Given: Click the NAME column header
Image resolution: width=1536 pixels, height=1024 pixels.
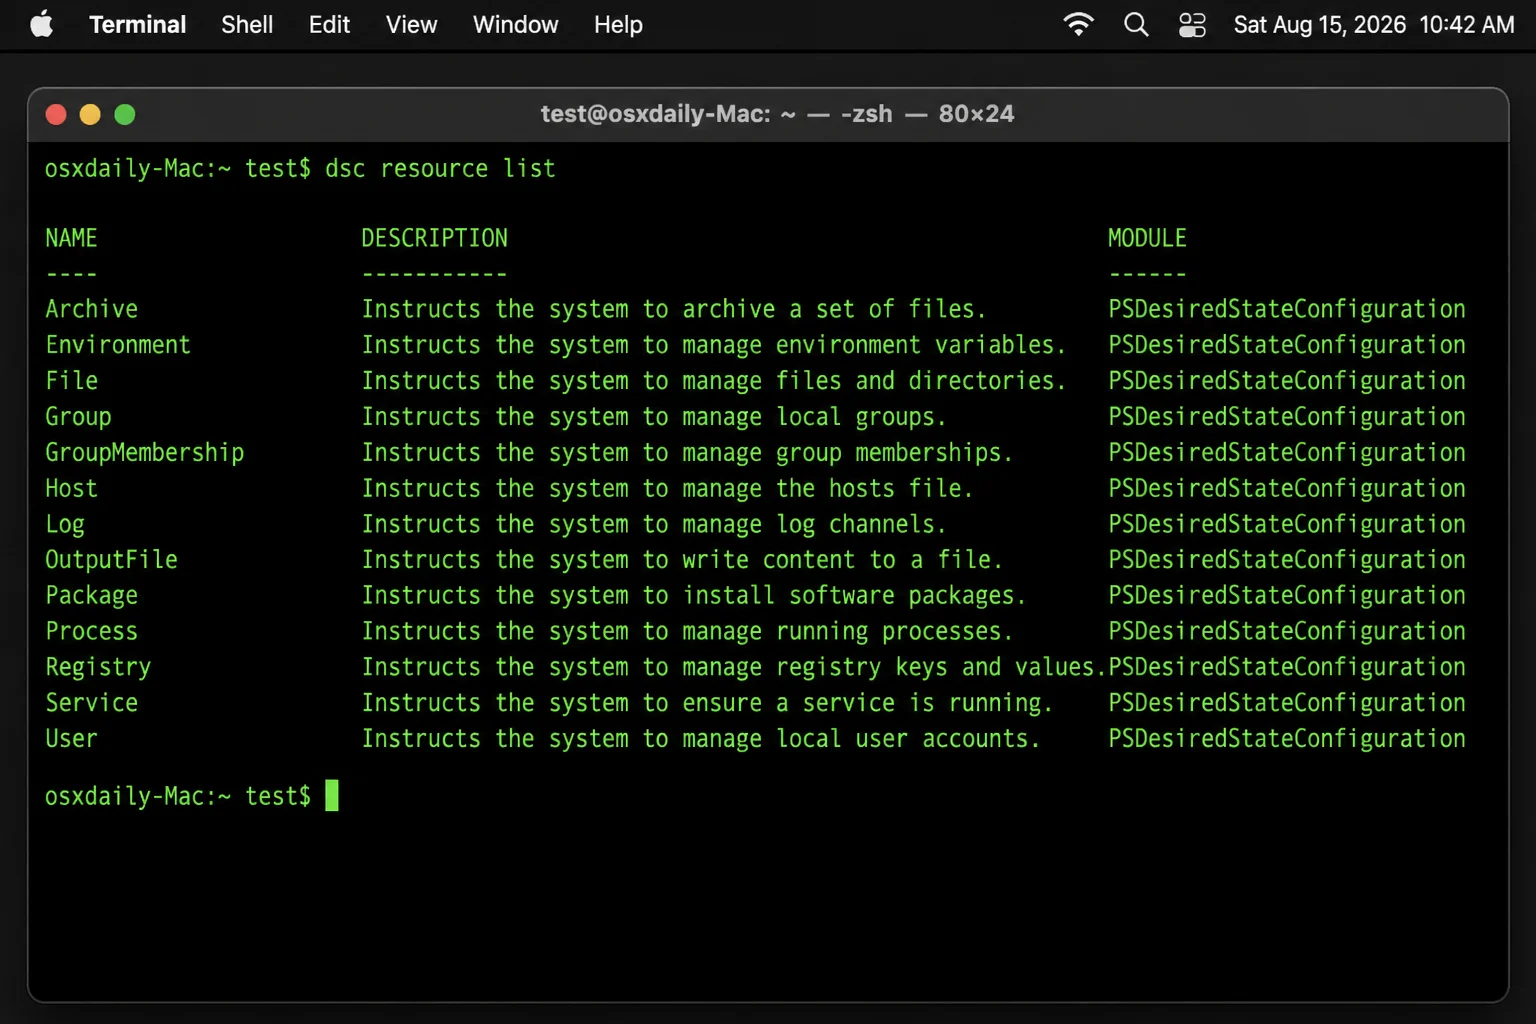Looking at the screenshot, I should (71, 238).
